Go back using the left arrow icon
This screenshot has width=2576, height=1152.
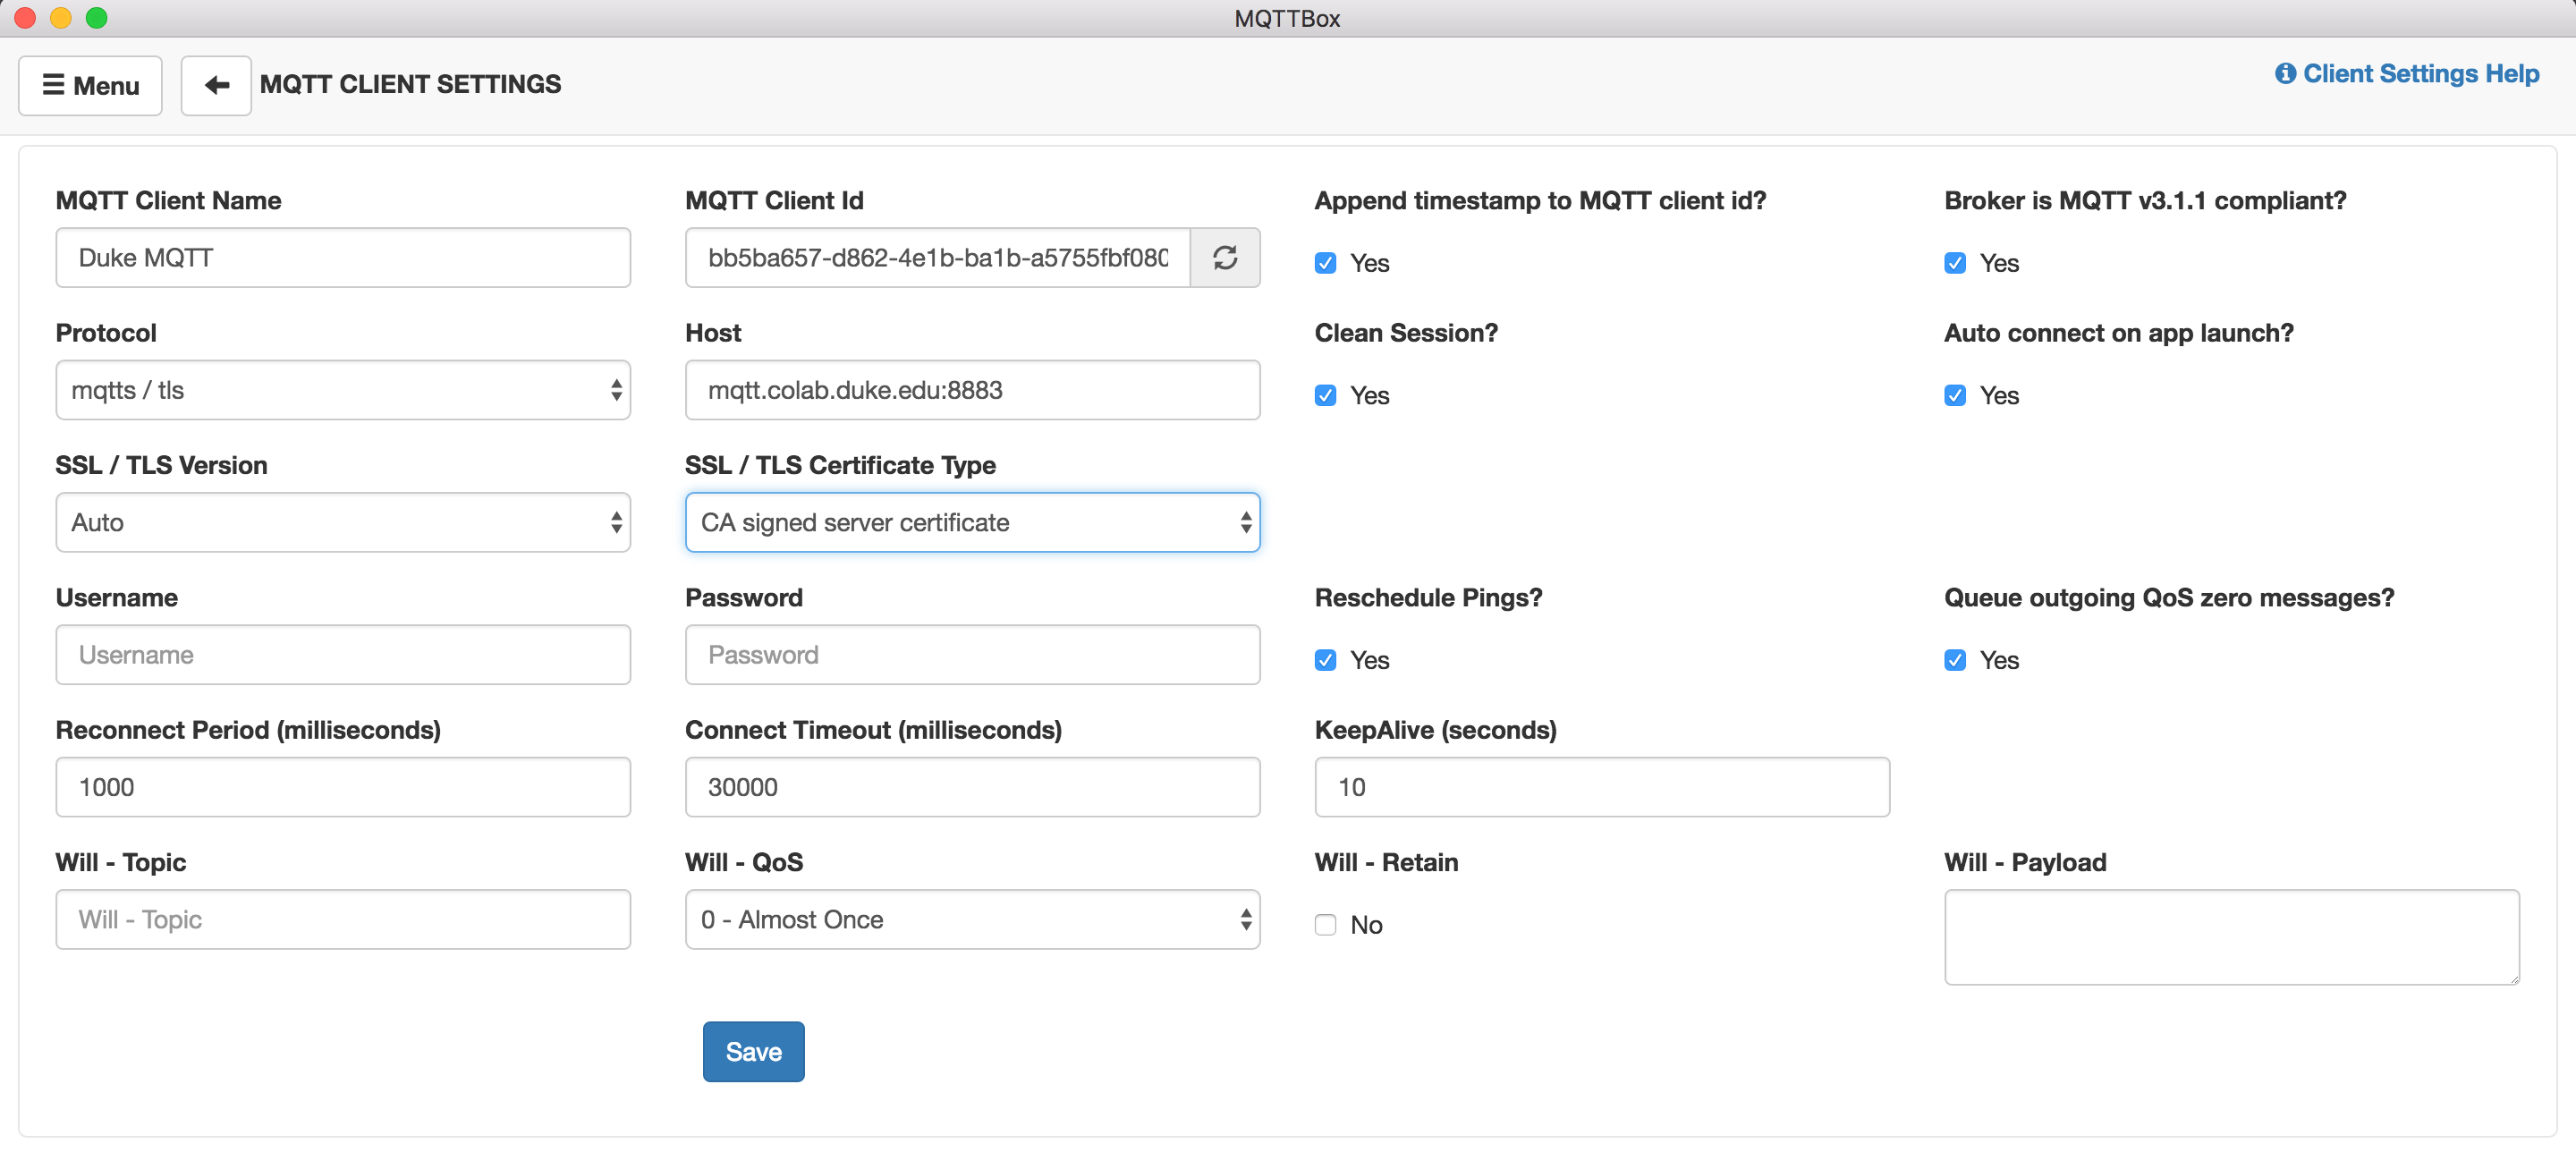[x=216, y=85]
